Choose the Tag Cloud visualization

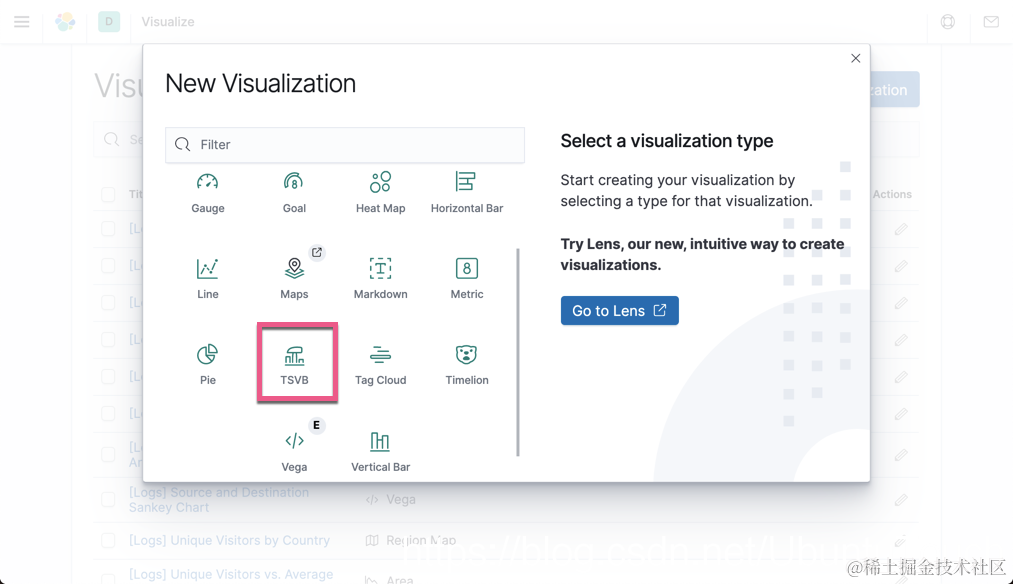pos(381,364)
